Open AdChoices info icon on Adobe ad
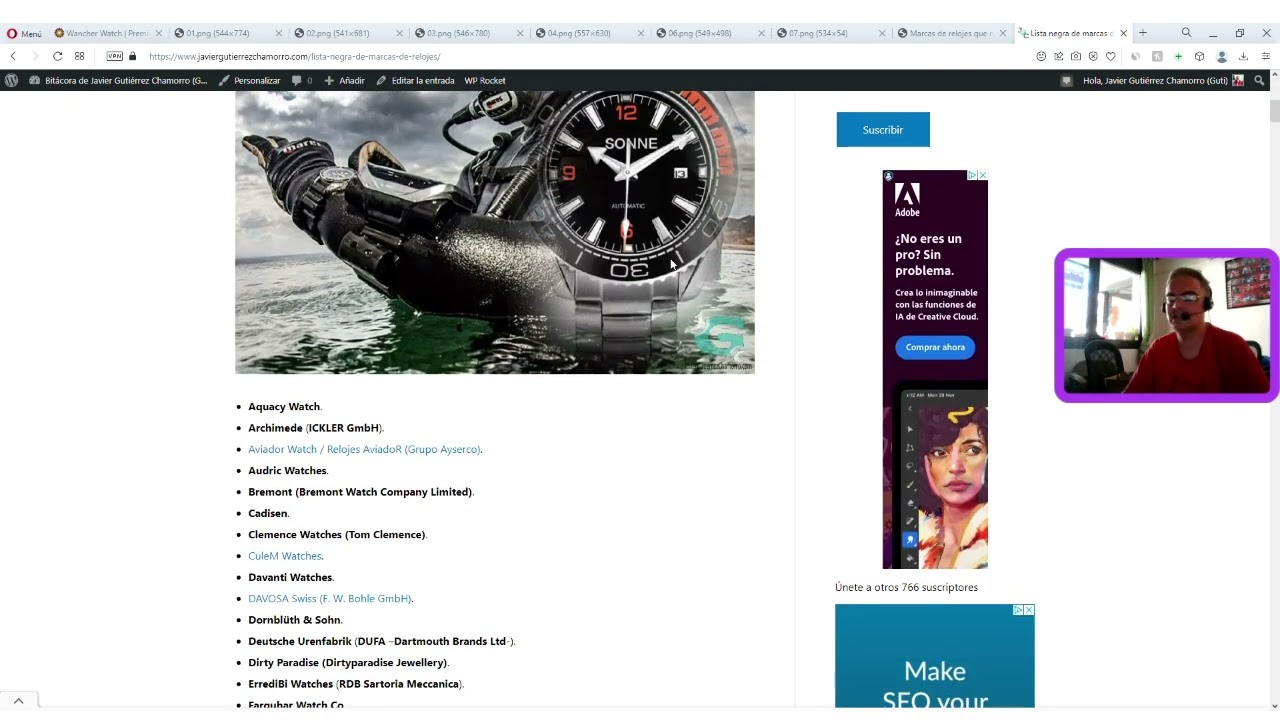1280x720 pixels. [x=972, y=175]
